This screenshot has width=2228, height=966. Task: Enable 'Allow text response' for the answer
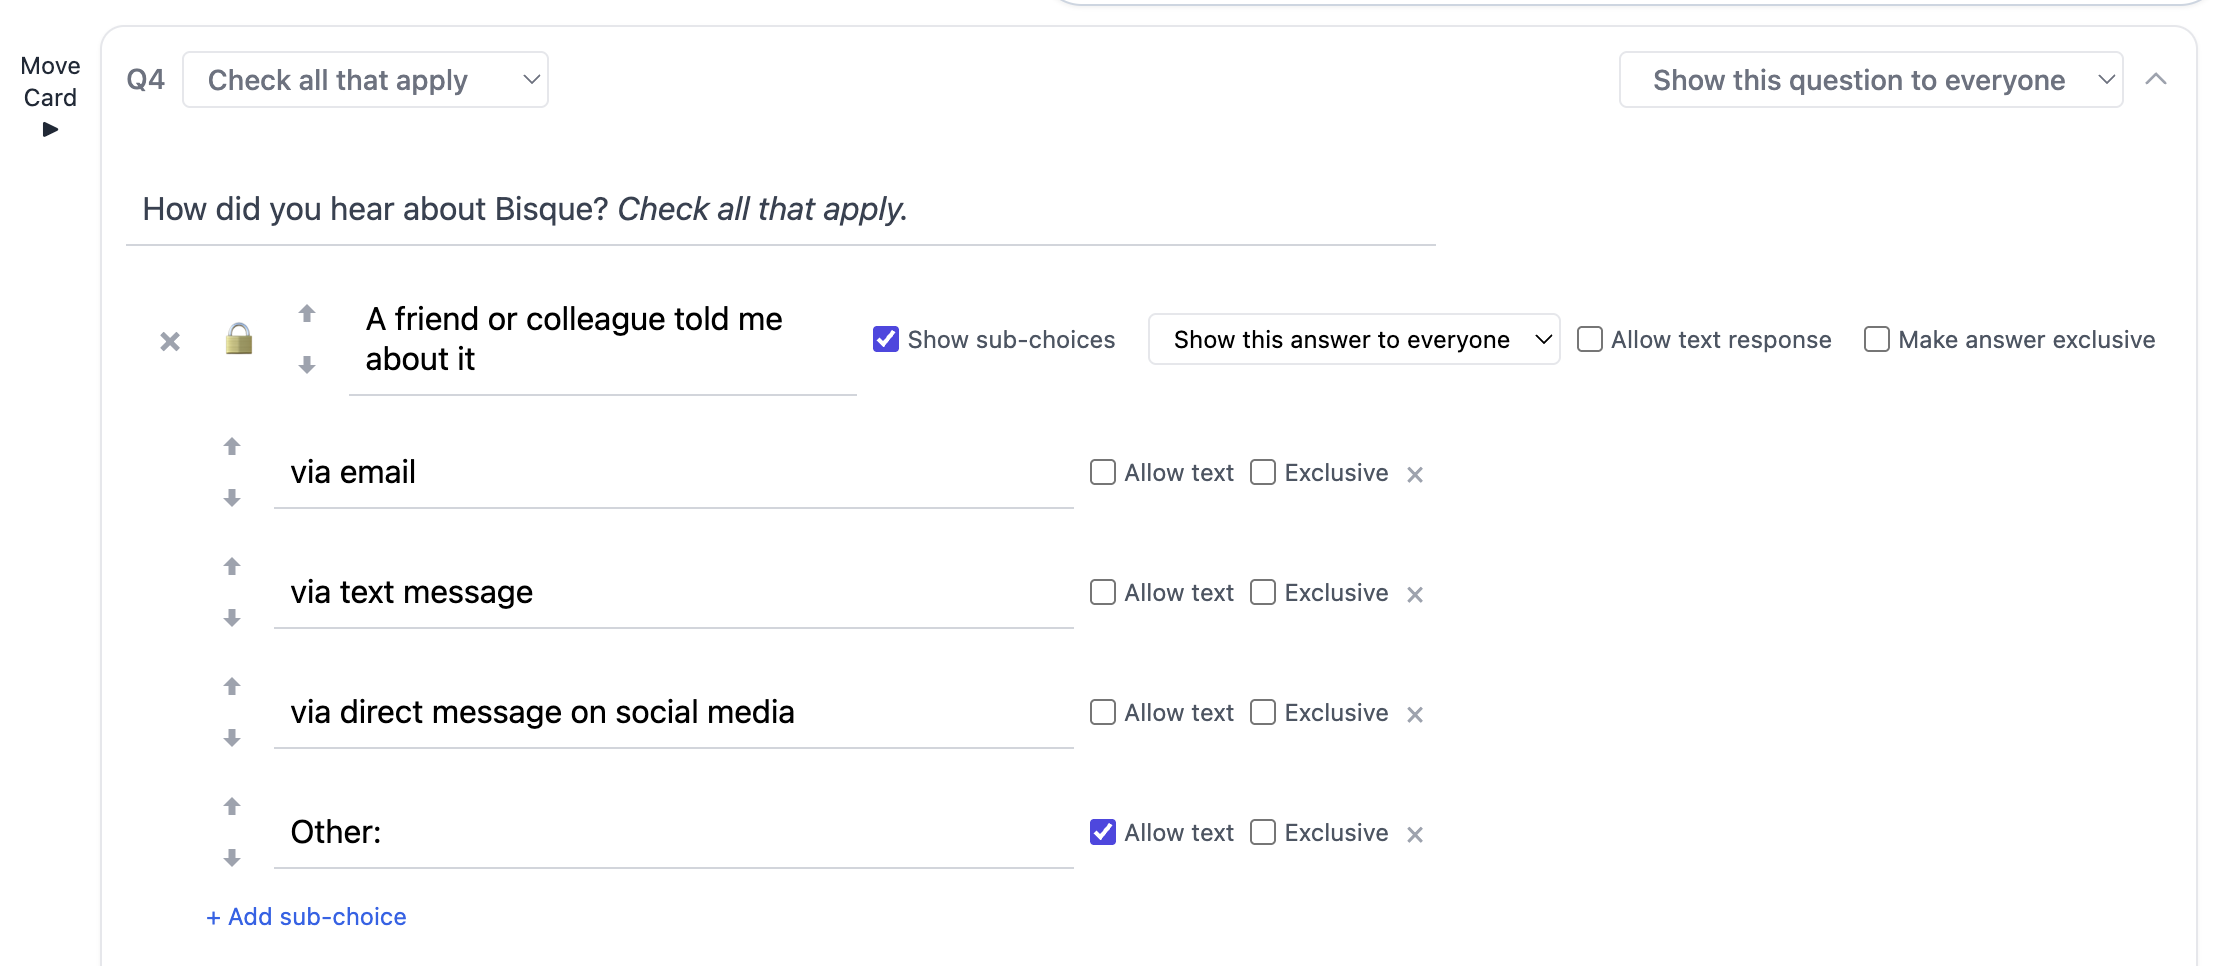tap(1590, 340)
